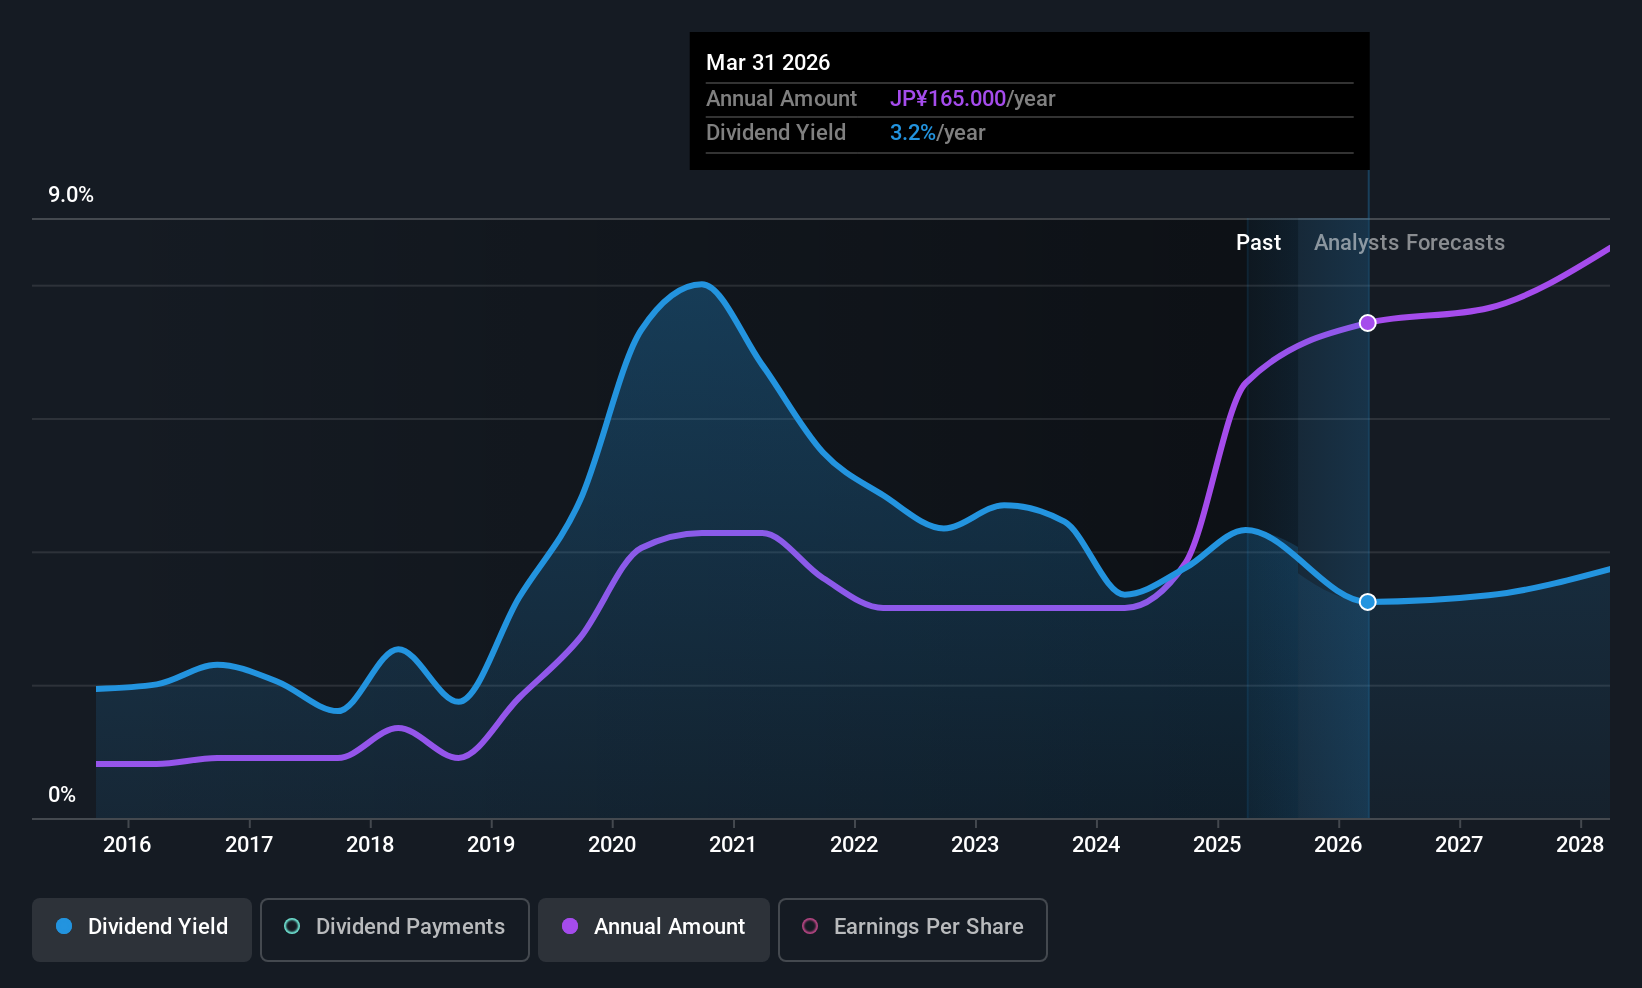Toggle the Annual Amount legend button

pos(654,928)
